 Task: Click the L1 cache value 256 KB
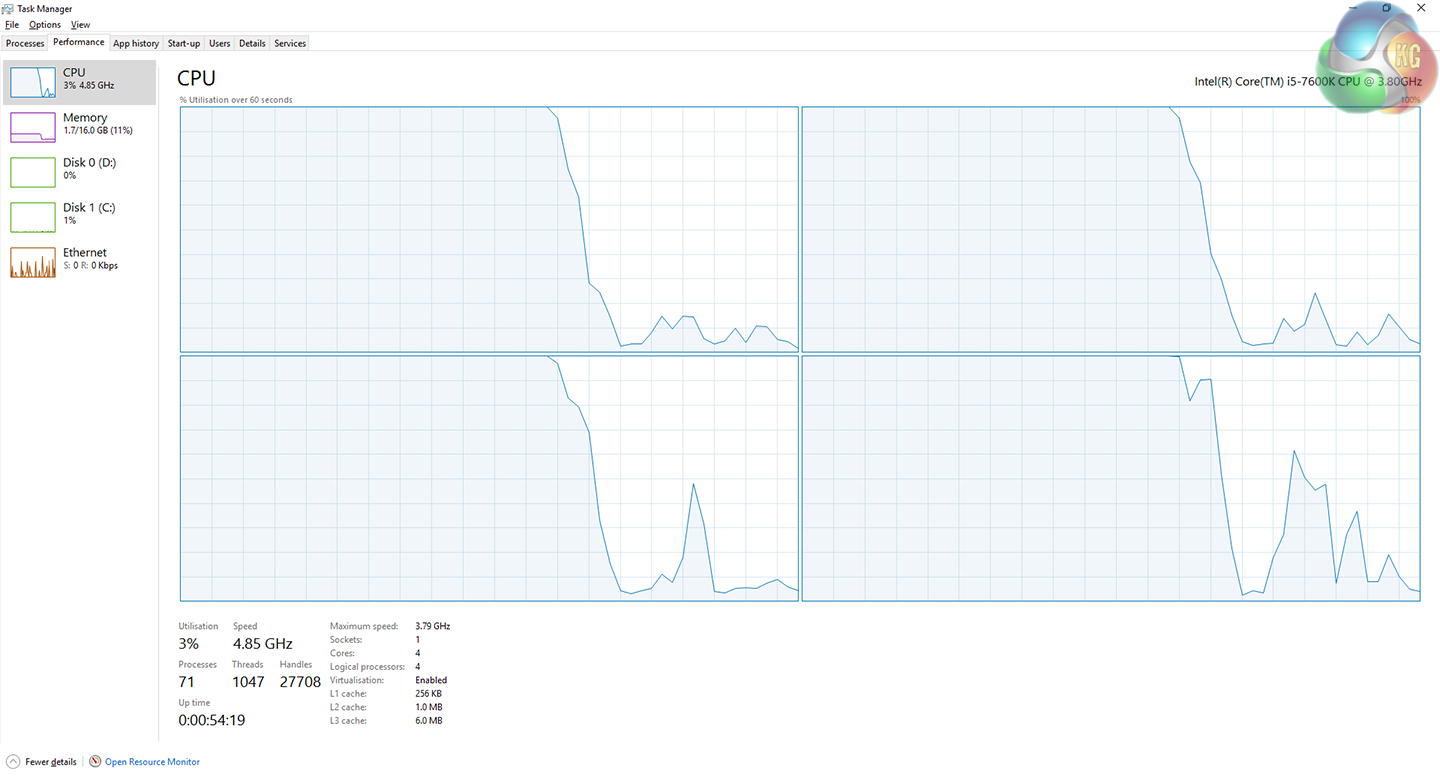click(428, 693)
